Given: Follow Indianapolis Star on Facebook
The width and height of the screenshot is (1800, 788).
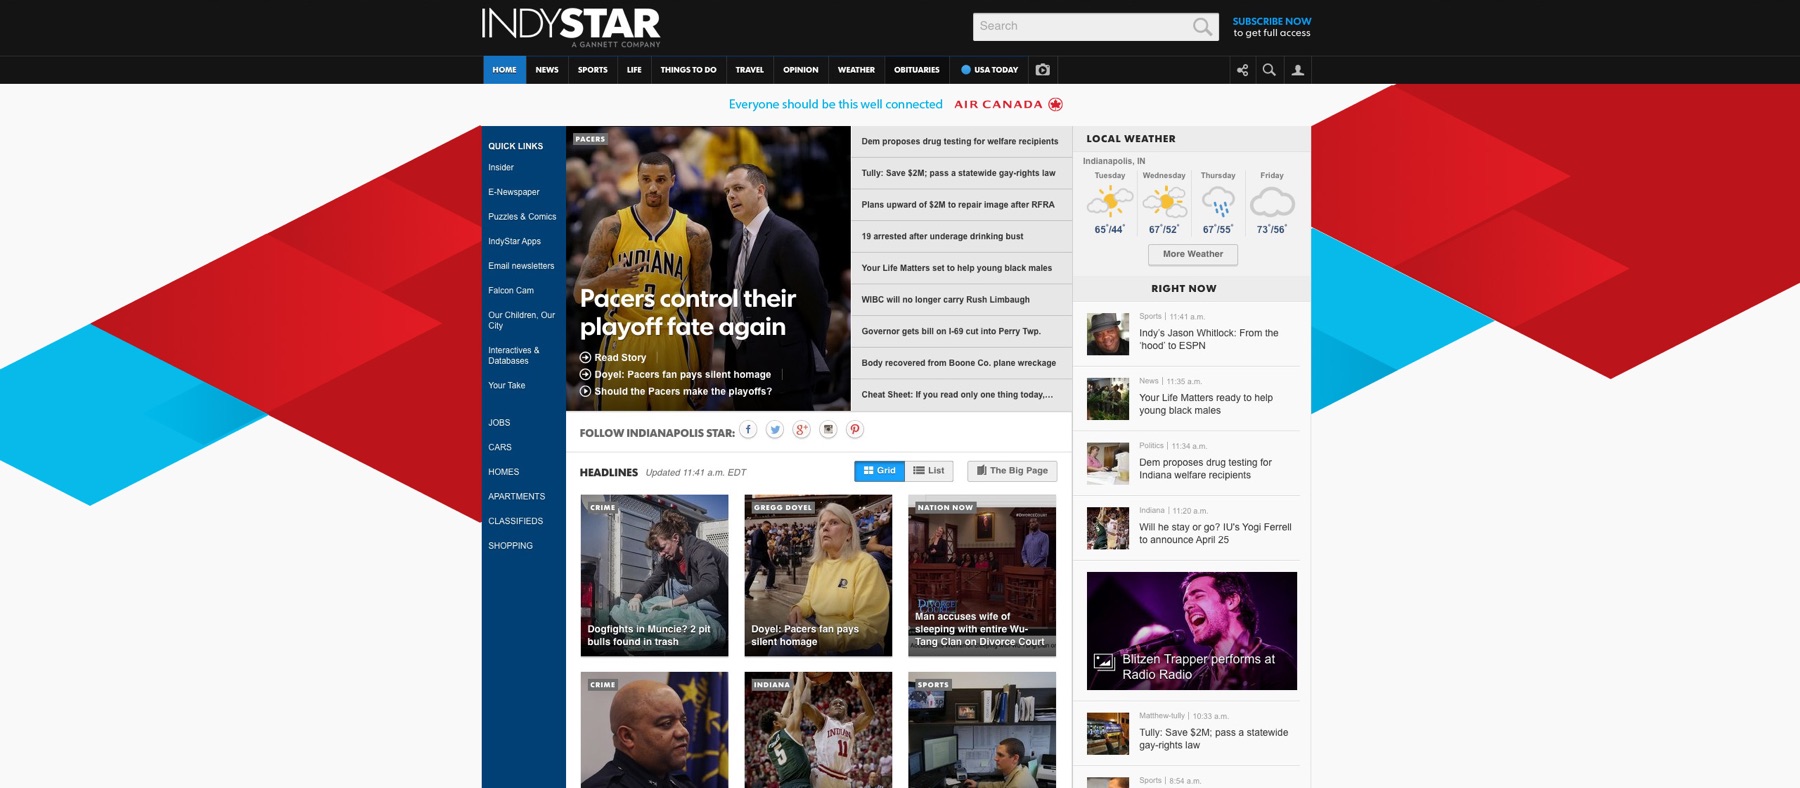Looking at the screenshot, I should point(748,429).
